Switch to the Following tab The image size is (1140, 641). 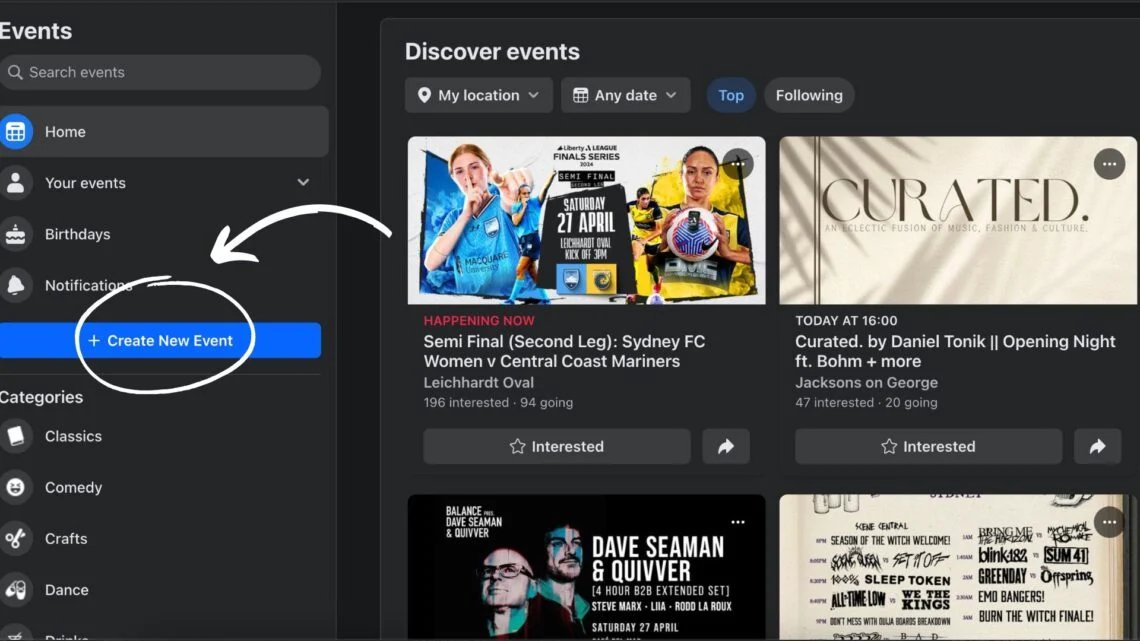click(x=808, y=95)
